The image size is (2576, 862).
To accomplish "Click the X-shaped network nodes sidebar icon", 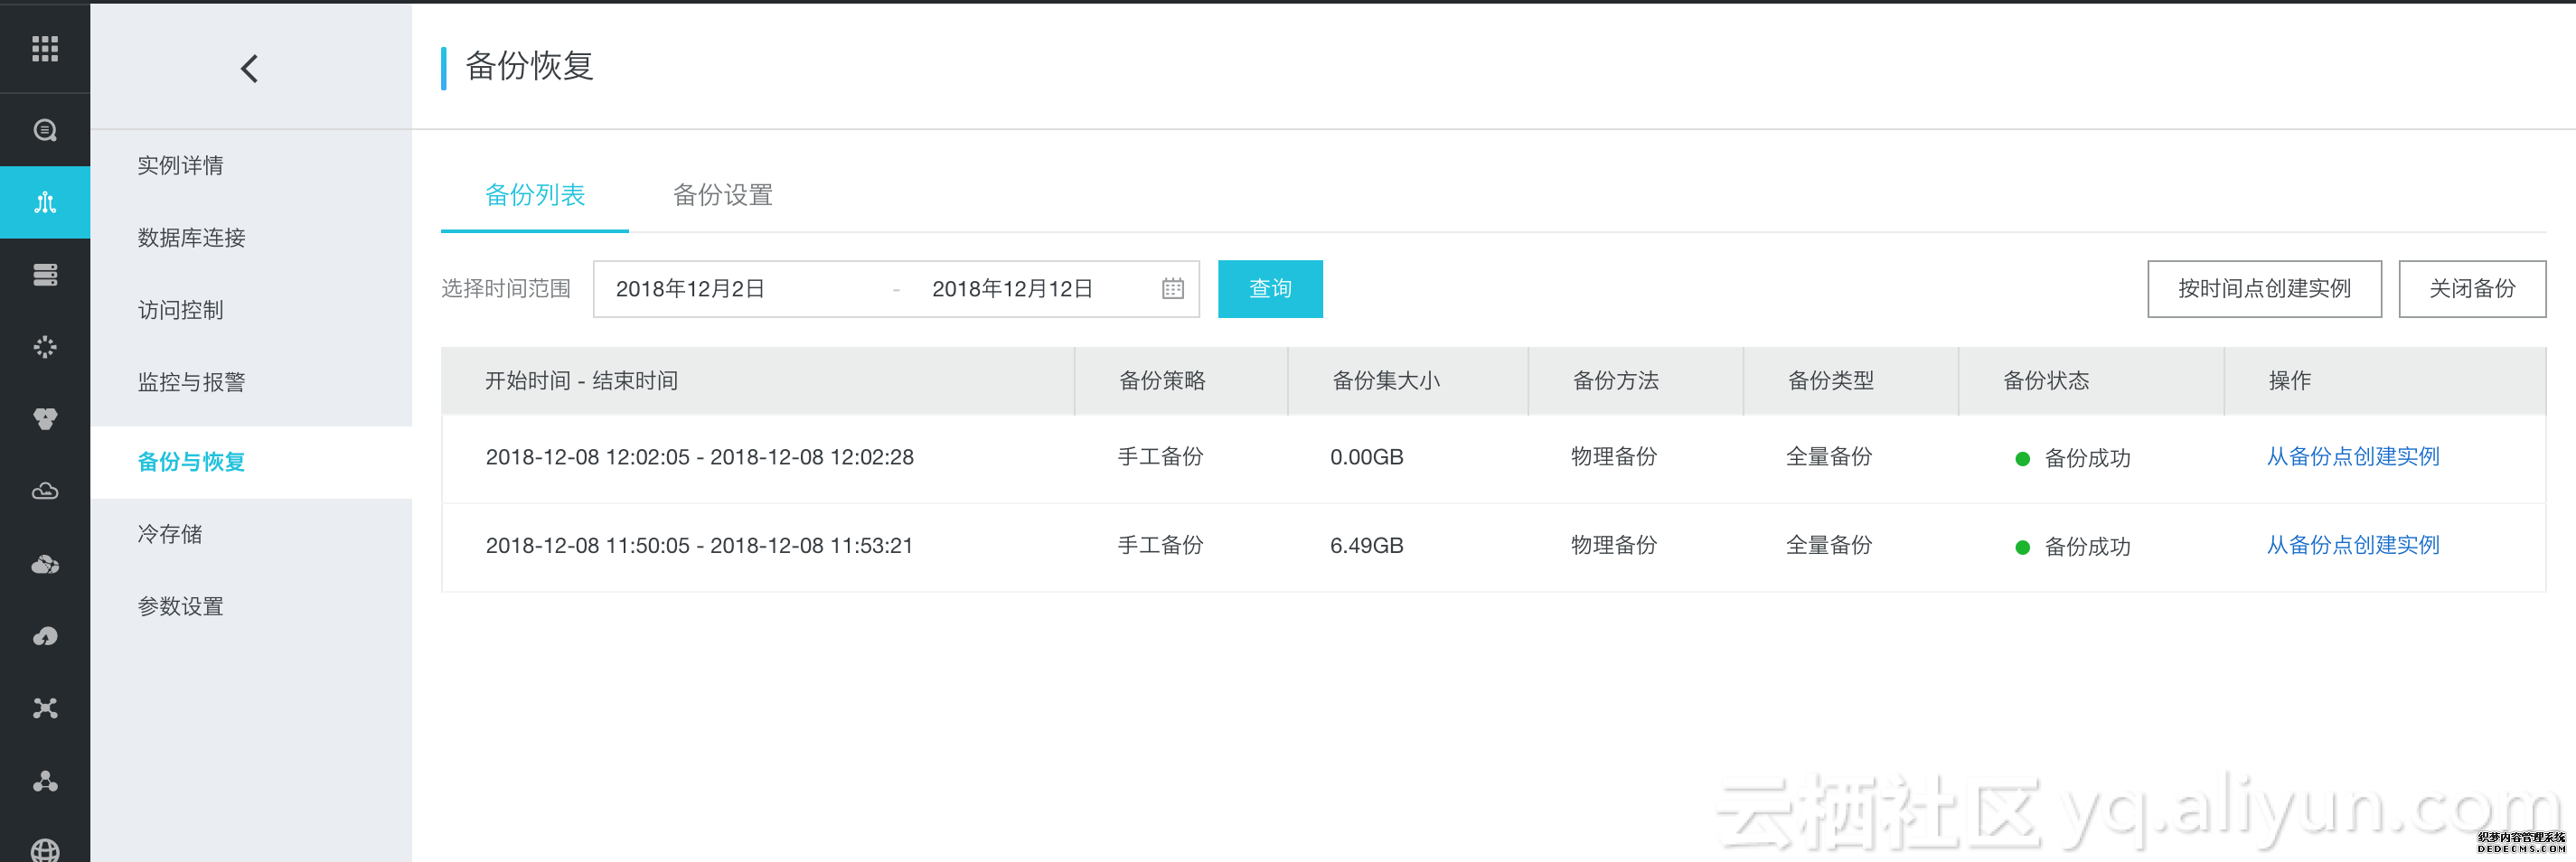I will point(45,708).
